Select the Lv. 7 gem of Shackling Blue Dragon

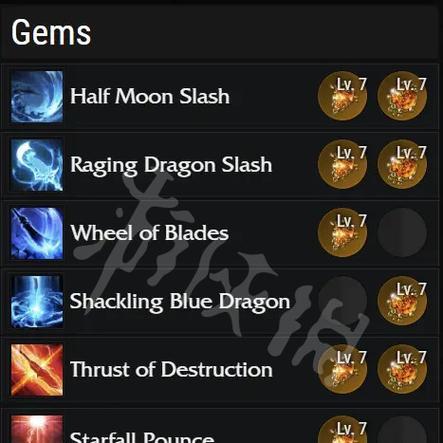pyautogui.click(x=402, y=302)
